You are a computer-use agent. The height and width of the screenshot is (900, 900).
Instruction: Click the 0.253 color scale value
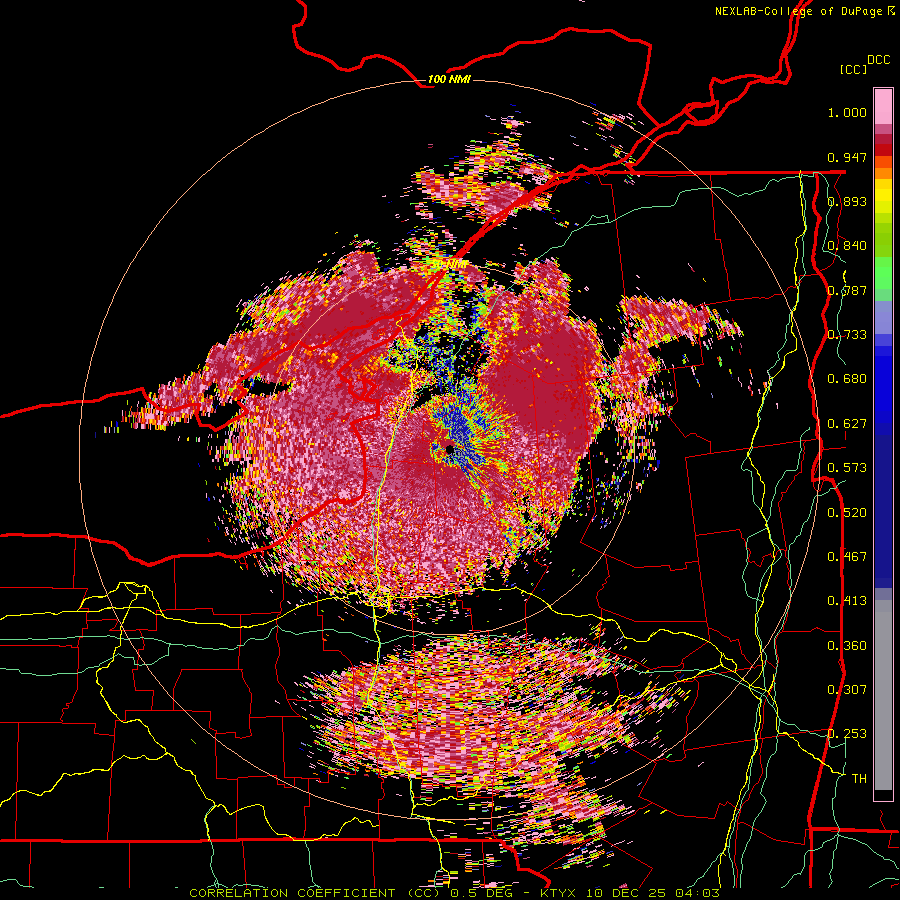coord(847,734)
